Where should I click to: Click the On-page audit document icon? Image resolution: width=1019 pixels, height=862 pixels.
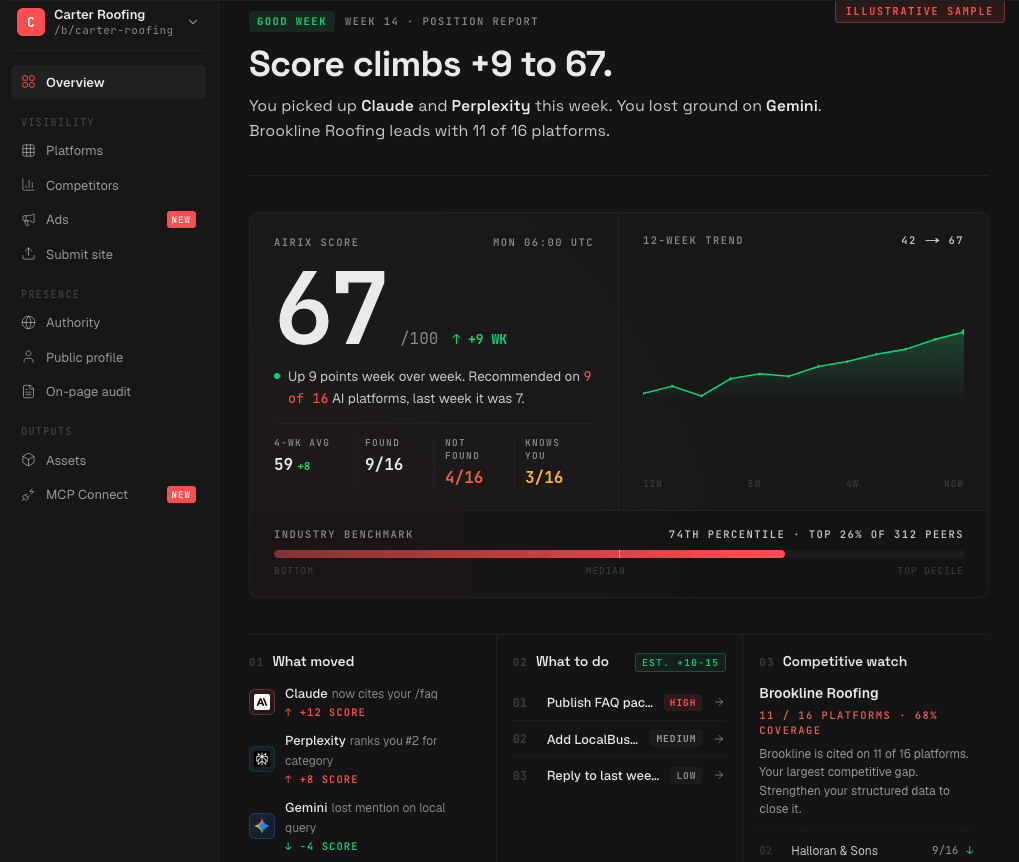pos(29,391)
